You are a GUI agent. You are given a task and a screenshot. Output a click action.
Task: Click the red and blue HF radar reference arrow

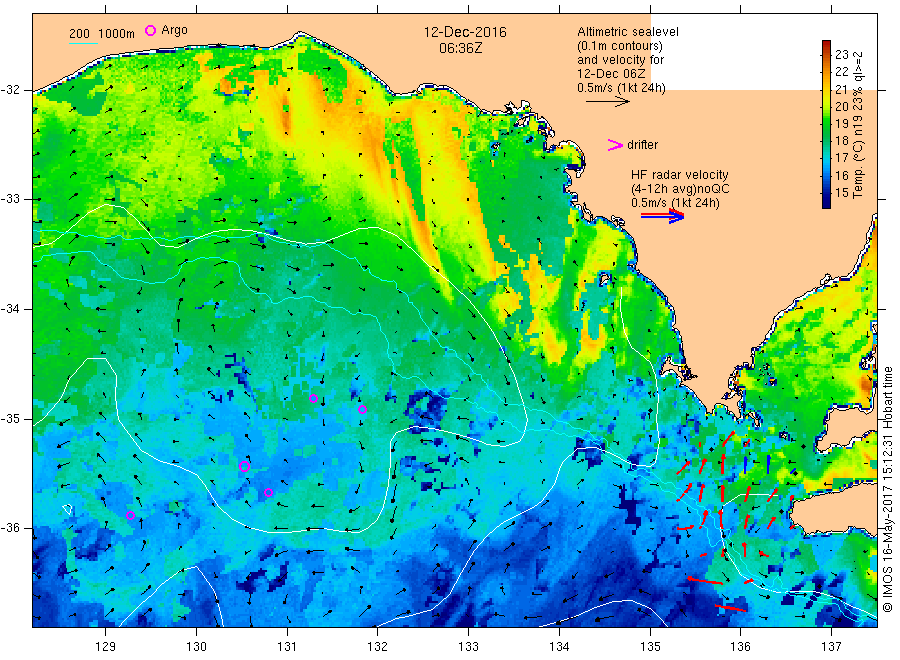[663, 216]
